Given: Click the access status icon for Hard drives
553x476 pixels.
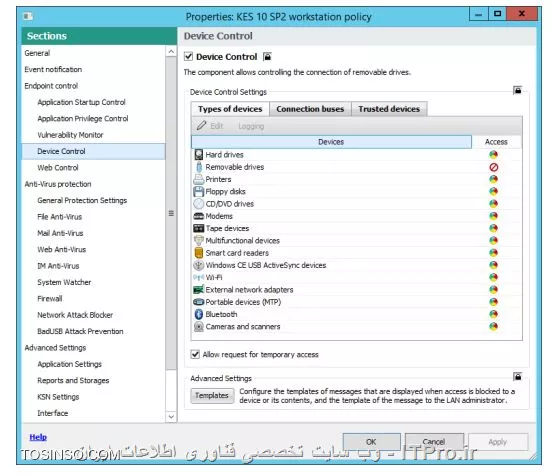Looking at the screenshot, I should (x=493, y=154).
